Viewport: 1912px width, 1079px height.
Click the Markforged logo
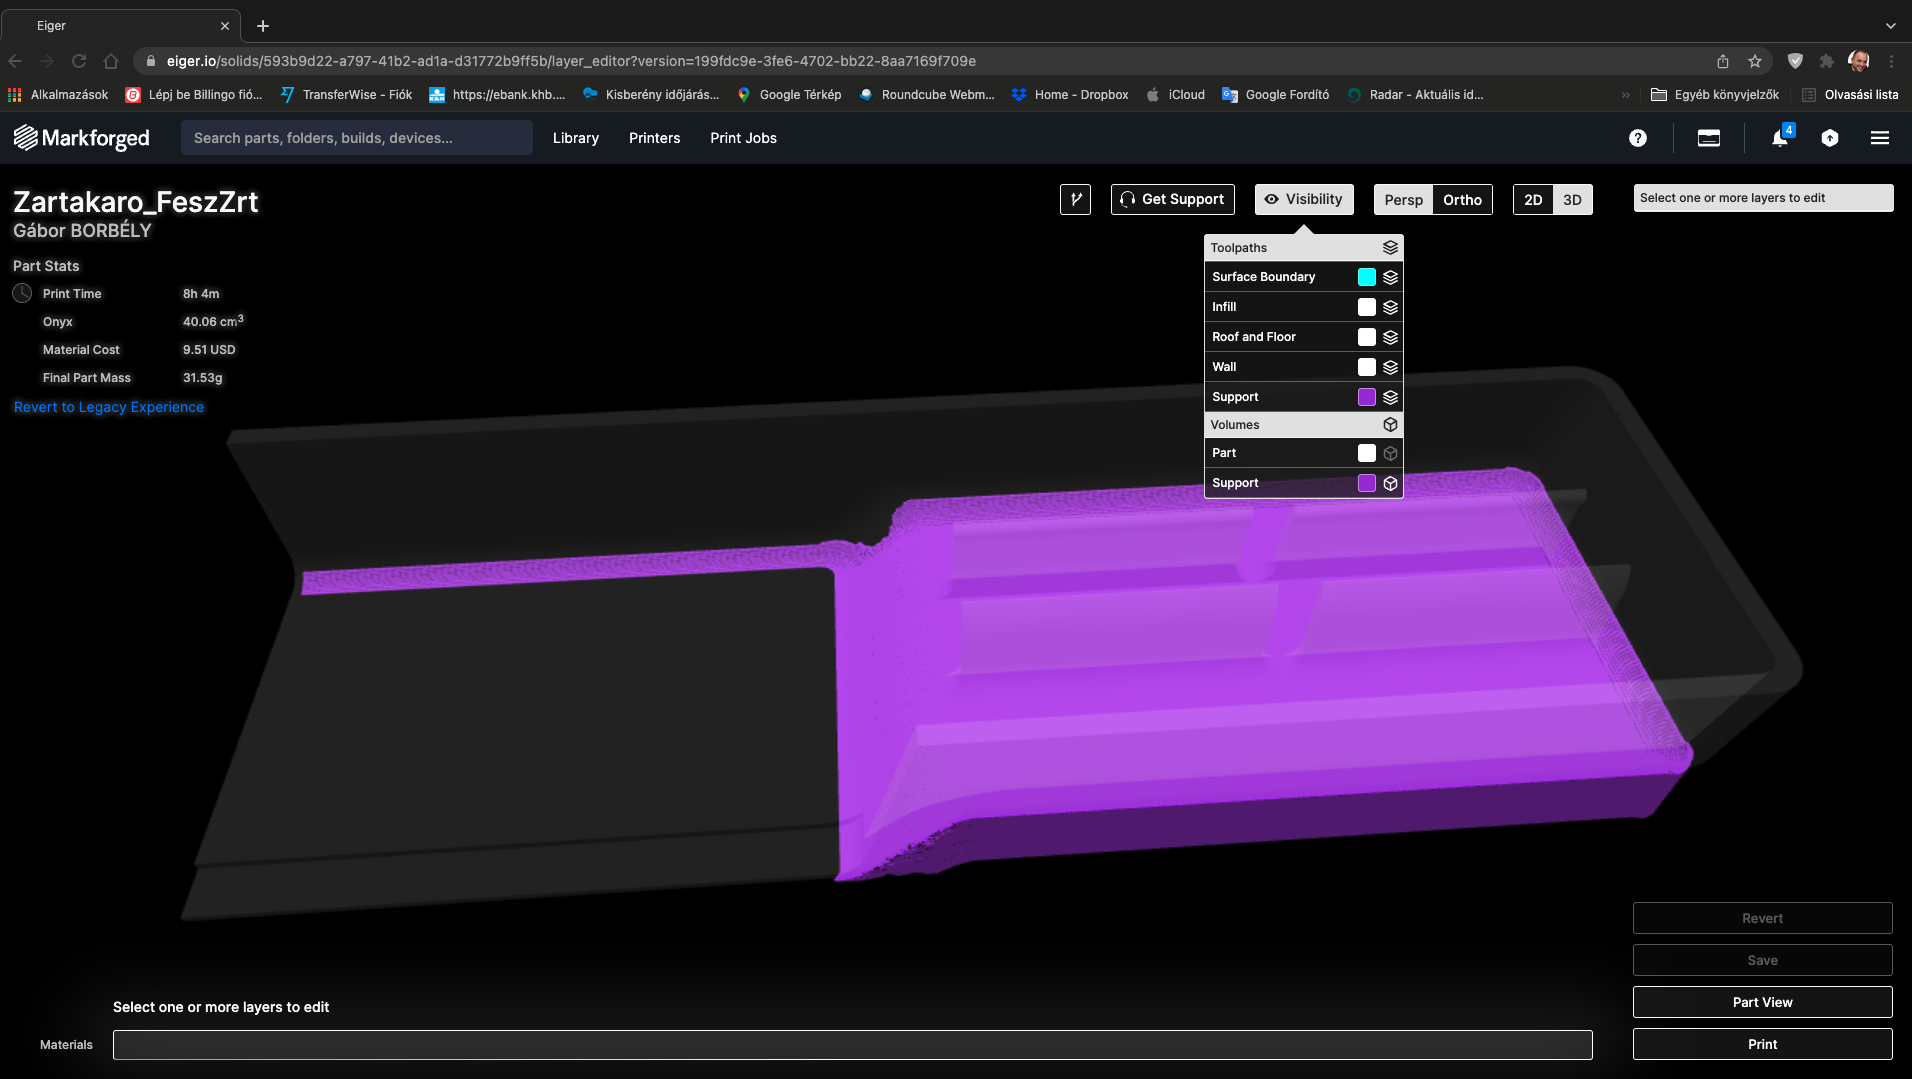pos(82,138)
